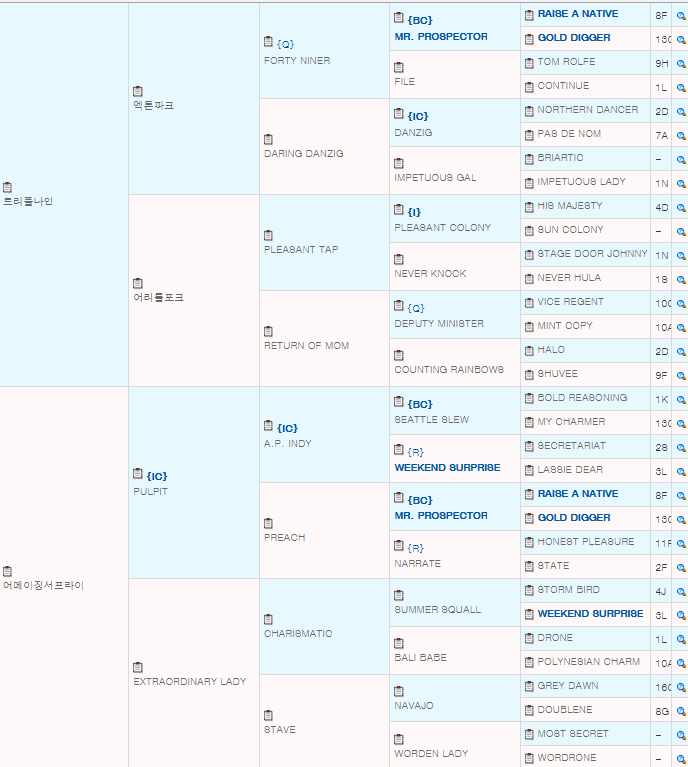Viewport: 688px width, 767px height.
Task: Click the magnifier icon in VICE REGENT row
Action: tap(681, 303)
